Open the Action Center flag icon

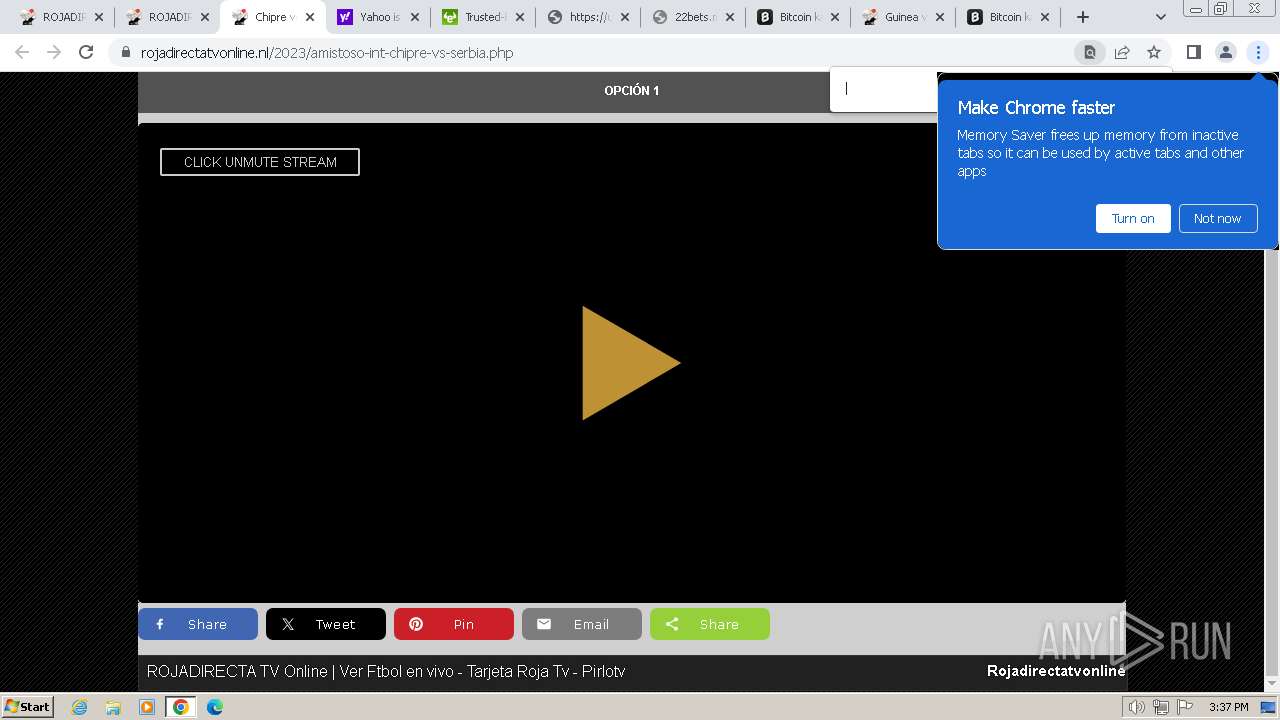click(1184, 707)
